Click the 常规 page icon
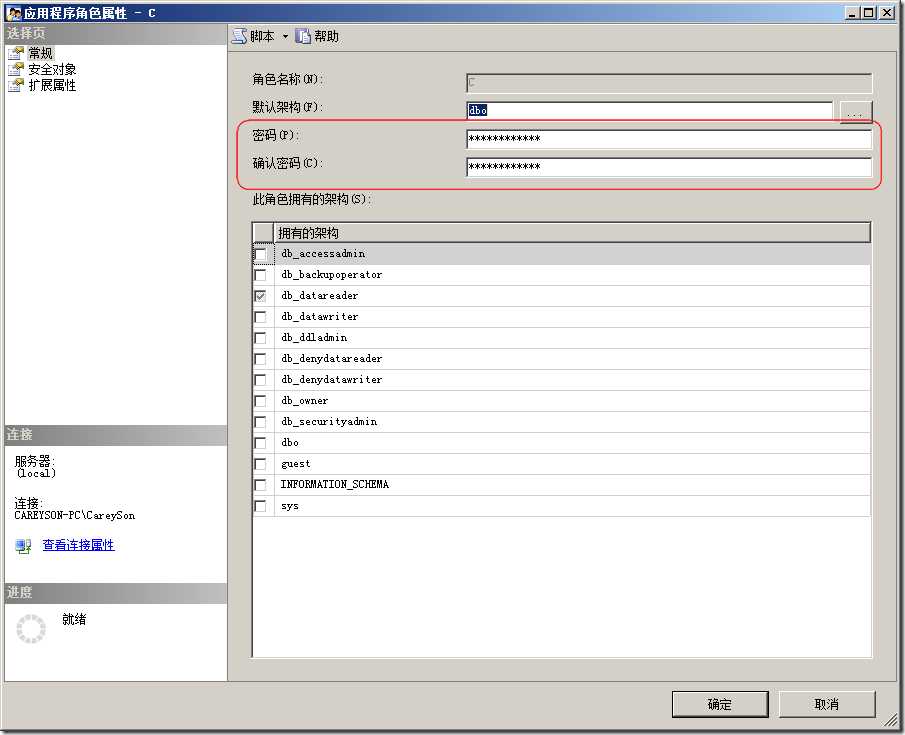905x735 pixels. [16, 53]
